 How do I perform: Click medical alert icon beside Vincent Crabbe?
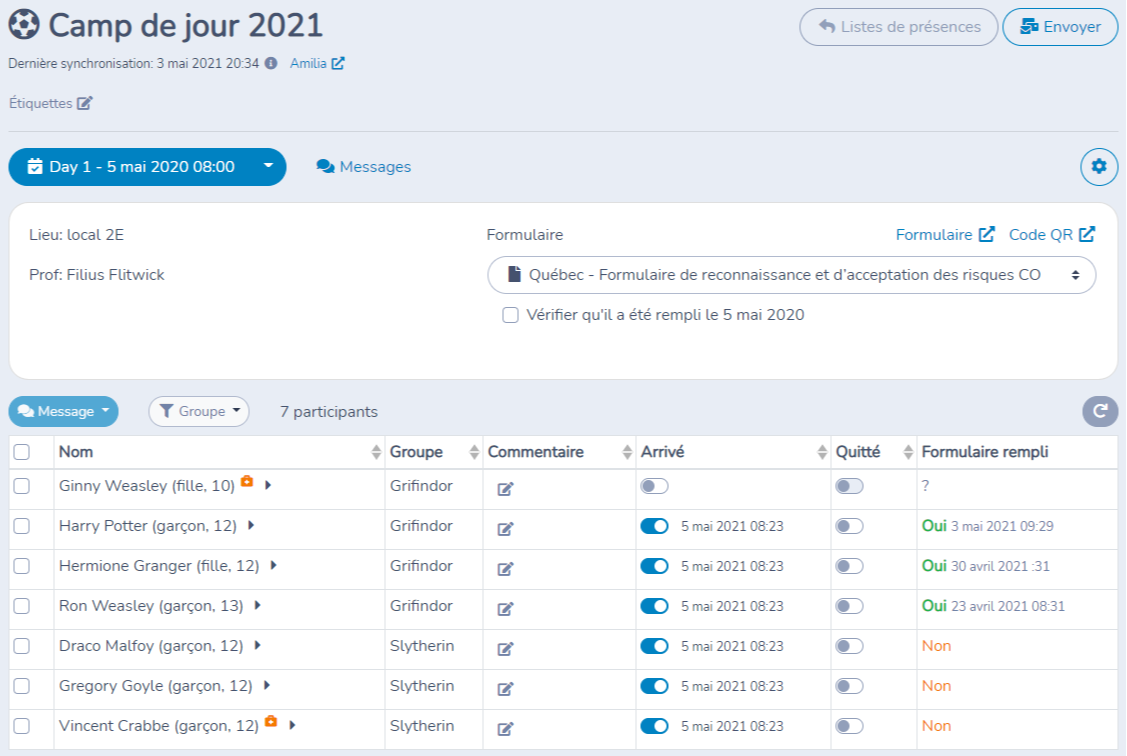271,721
